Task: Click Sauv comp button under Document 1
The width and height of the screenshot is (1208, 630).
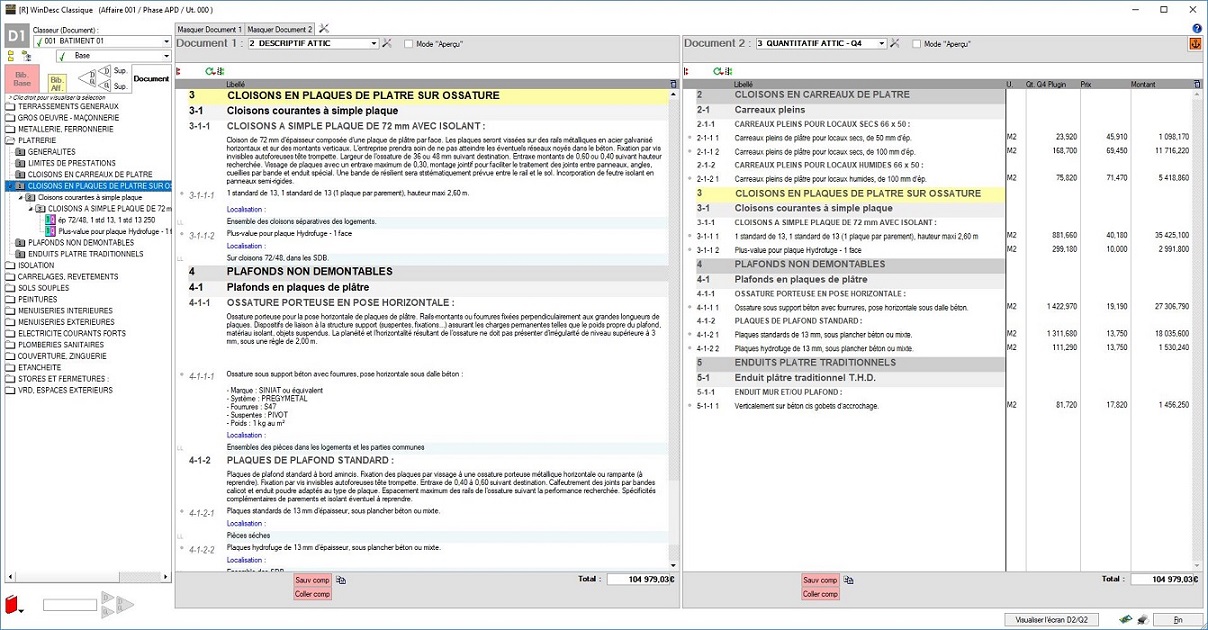Action: pyautogui.click(x=313, y=580)
